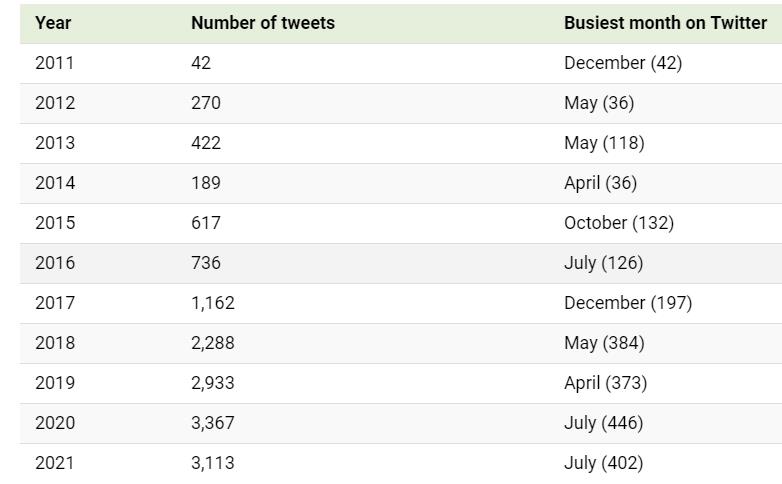Select the April (36) cell
The height and width of the screenshot is (484, 782).
point(600,183)
